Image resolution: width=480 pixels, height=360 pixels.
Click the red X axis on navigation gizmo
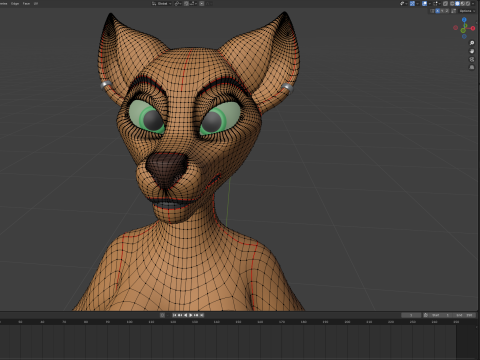[473, 28]
